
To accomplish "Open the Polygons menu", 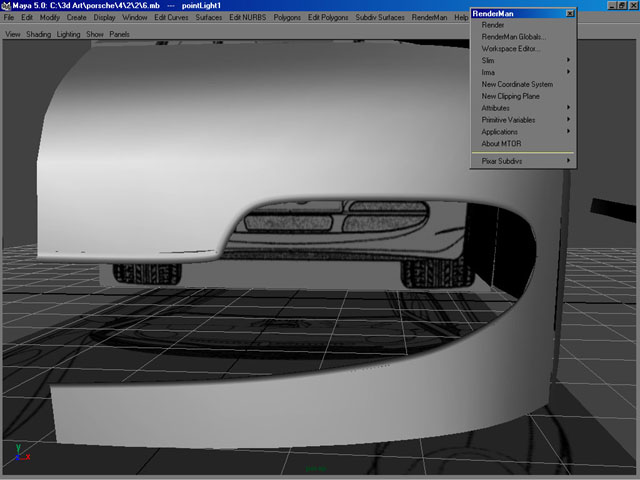I will (x=287, y=18).
